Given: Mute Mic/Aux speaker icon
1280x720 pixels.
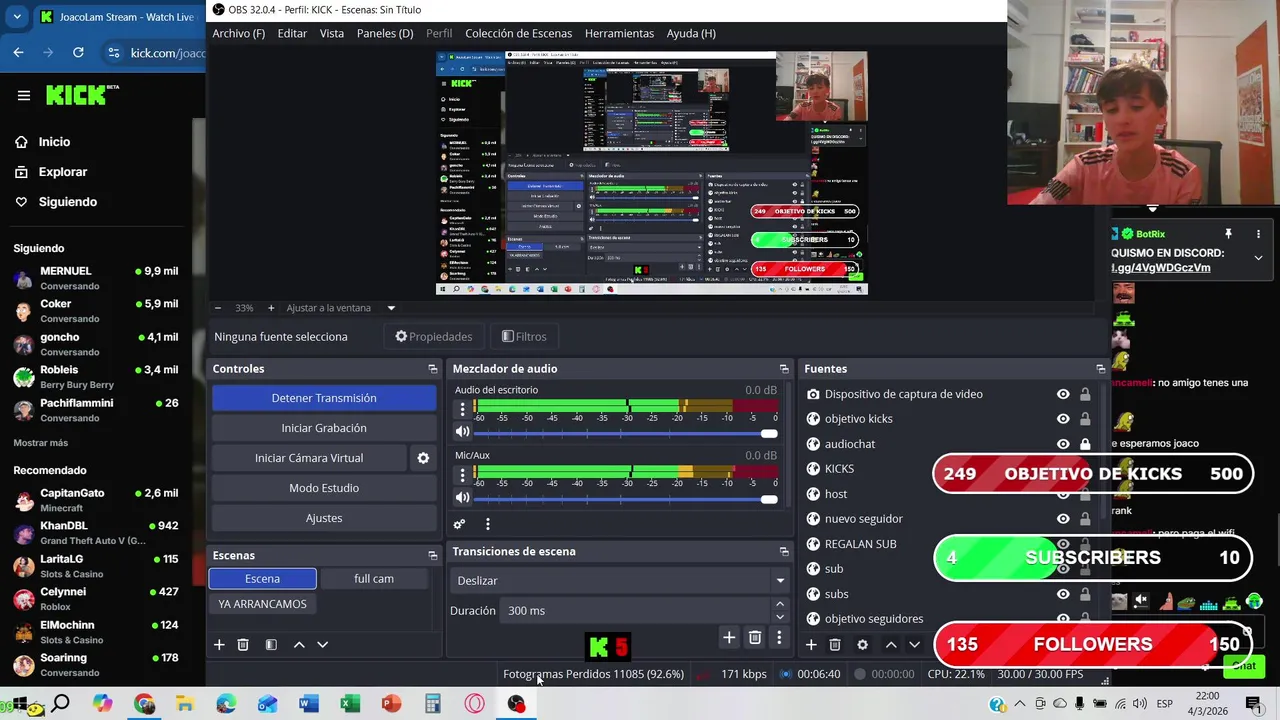Looking at the screenshot, I should [x=462, y=497].
